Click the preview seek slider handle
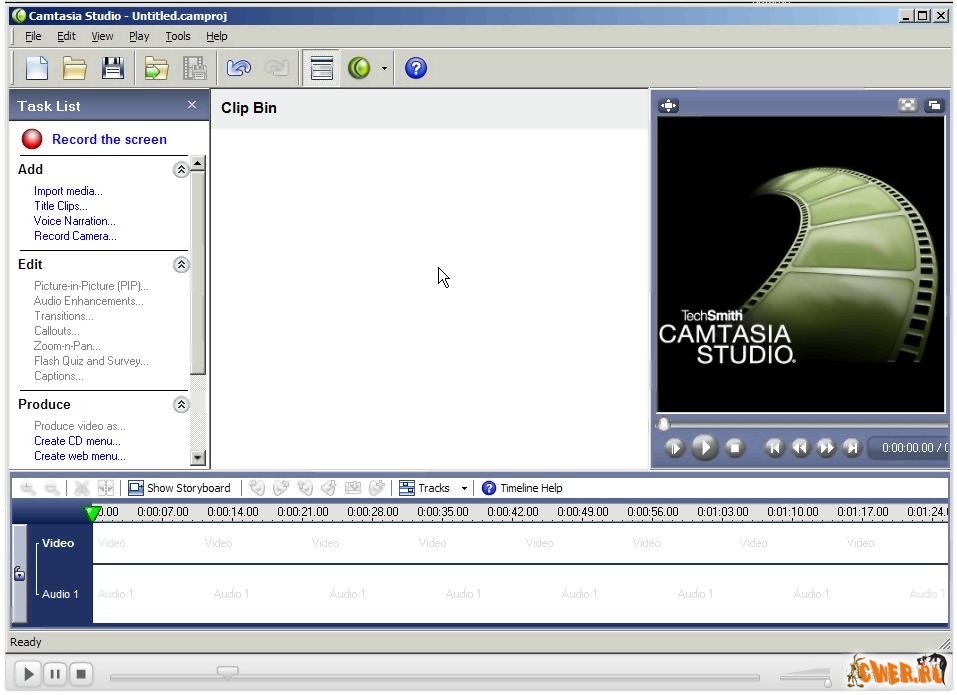Viewport: 957px width, 695px height. click(x=663, y=424)
